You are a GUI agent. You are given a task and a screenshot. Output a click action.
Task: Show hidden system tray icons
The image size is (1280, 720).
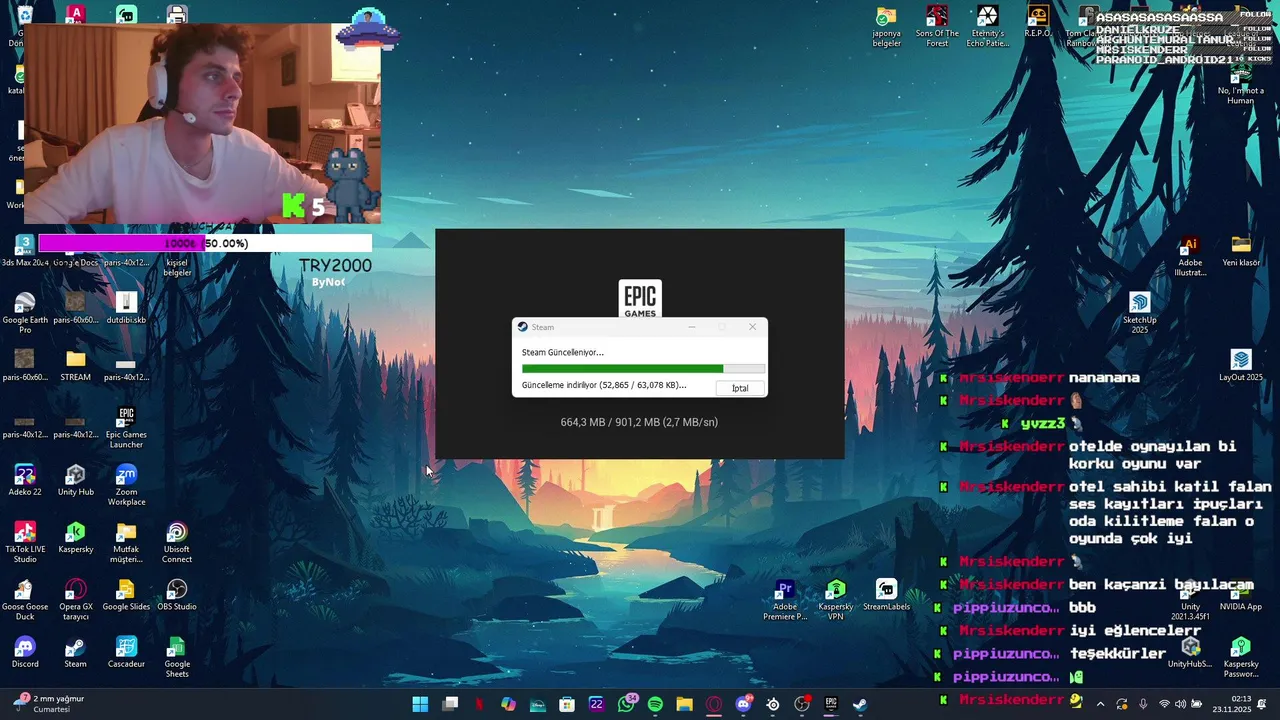click(x=1101, y=704)
